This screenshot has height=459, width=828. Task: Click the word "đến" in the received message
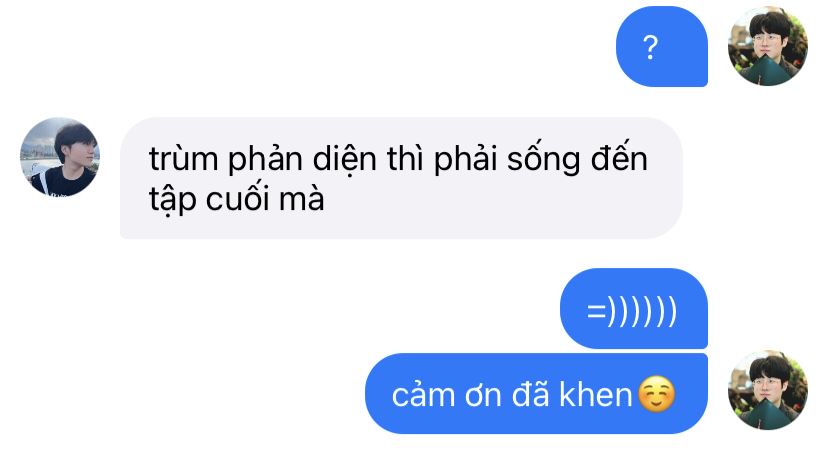(x=619, y=157)
